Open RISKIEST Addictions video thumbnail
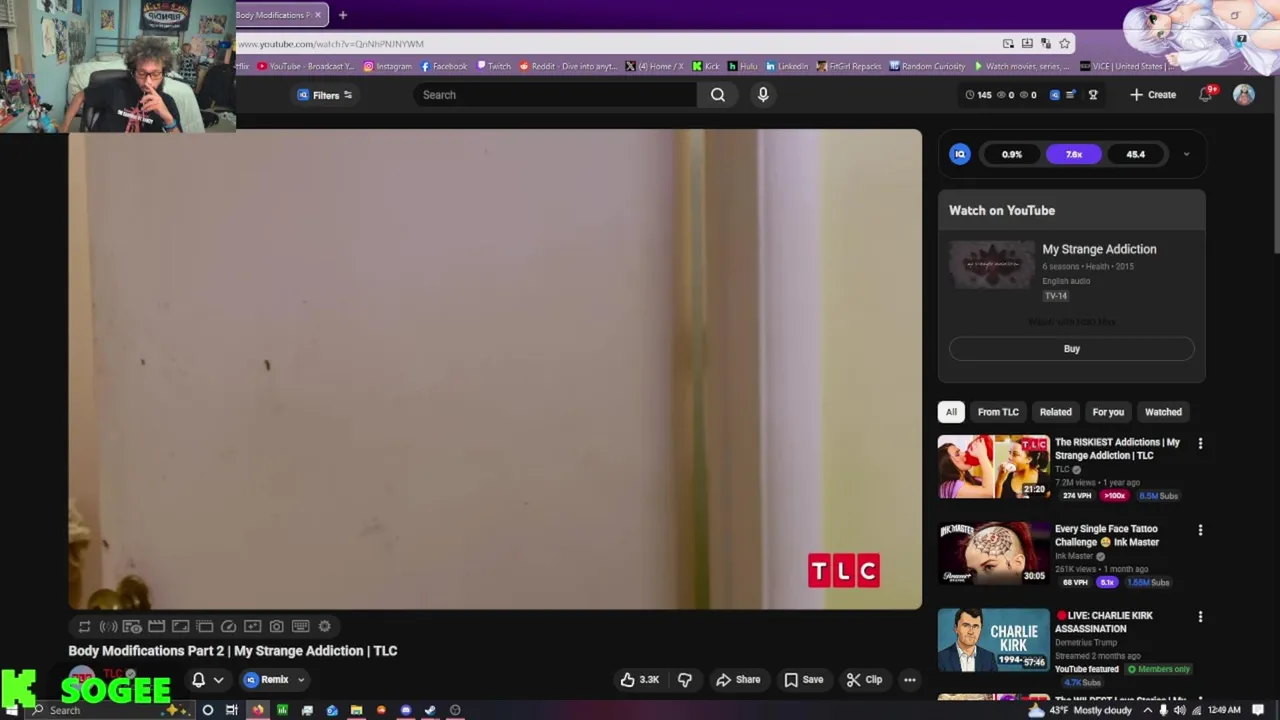1280x720 pixels. 993,467
